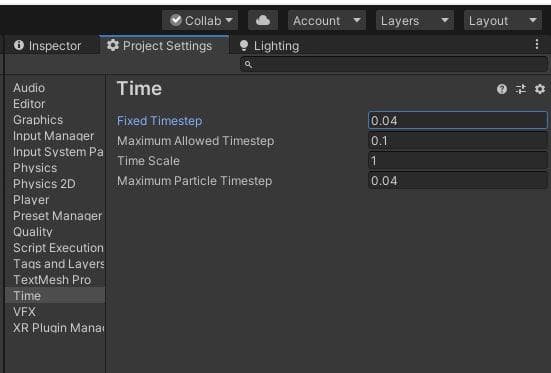Screen dimensions: 551x373
Task: Click the Maximum Particle Timestep label
Action: pyautogui.click(x=194, y=181)
